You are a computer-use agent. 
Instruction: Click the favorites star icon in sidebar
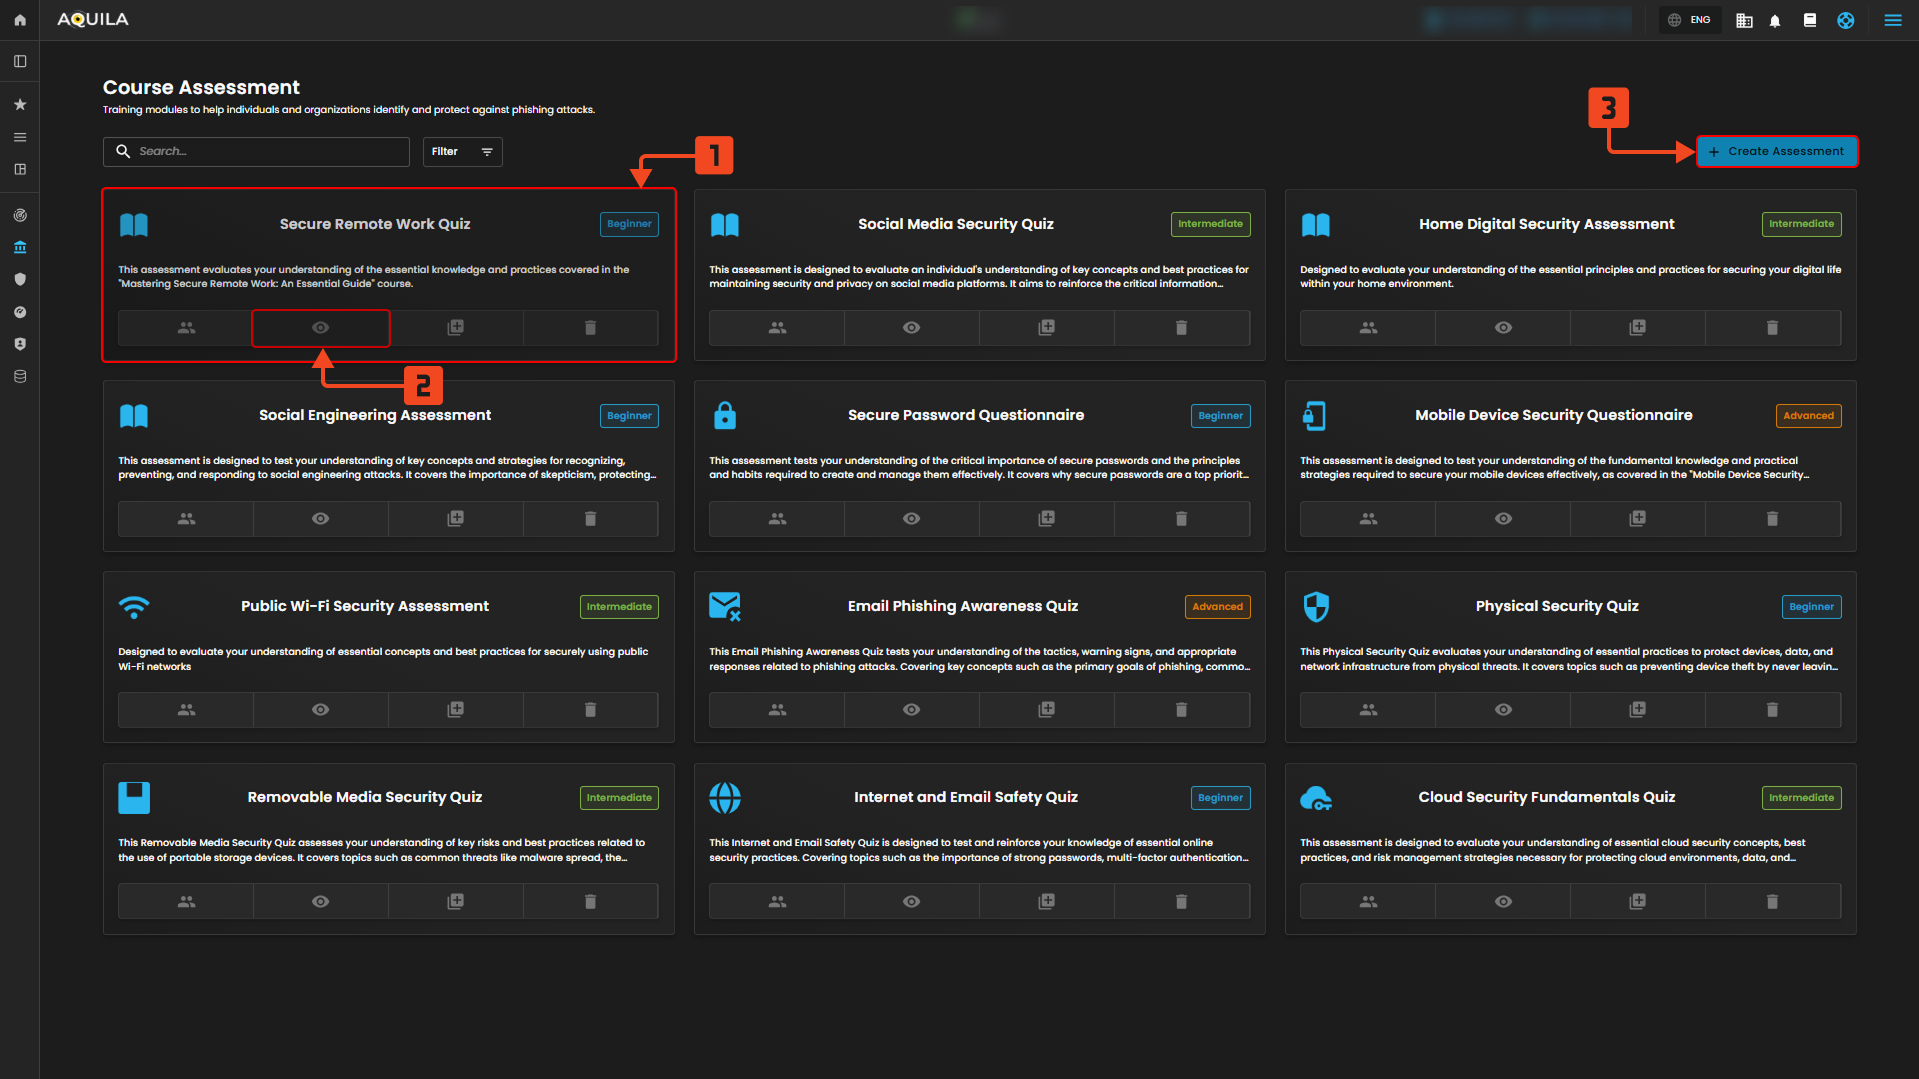pyautogui.click(x=20, y=105)
